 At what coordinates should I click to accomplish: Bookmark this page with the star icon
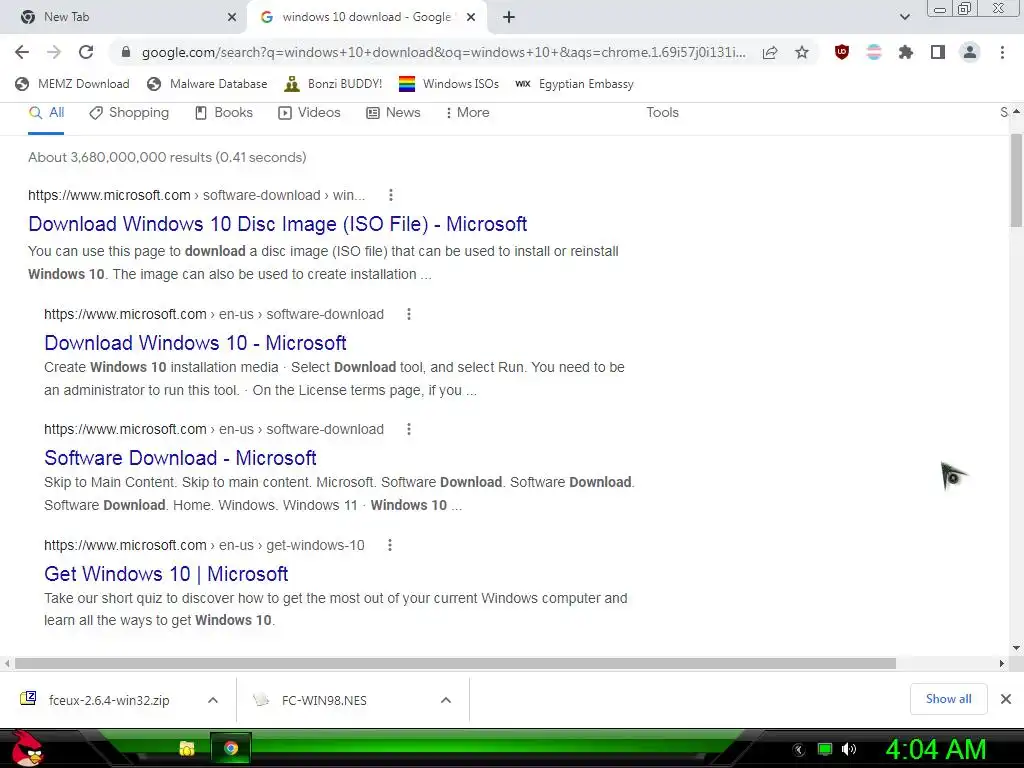[x=802, y=52]
